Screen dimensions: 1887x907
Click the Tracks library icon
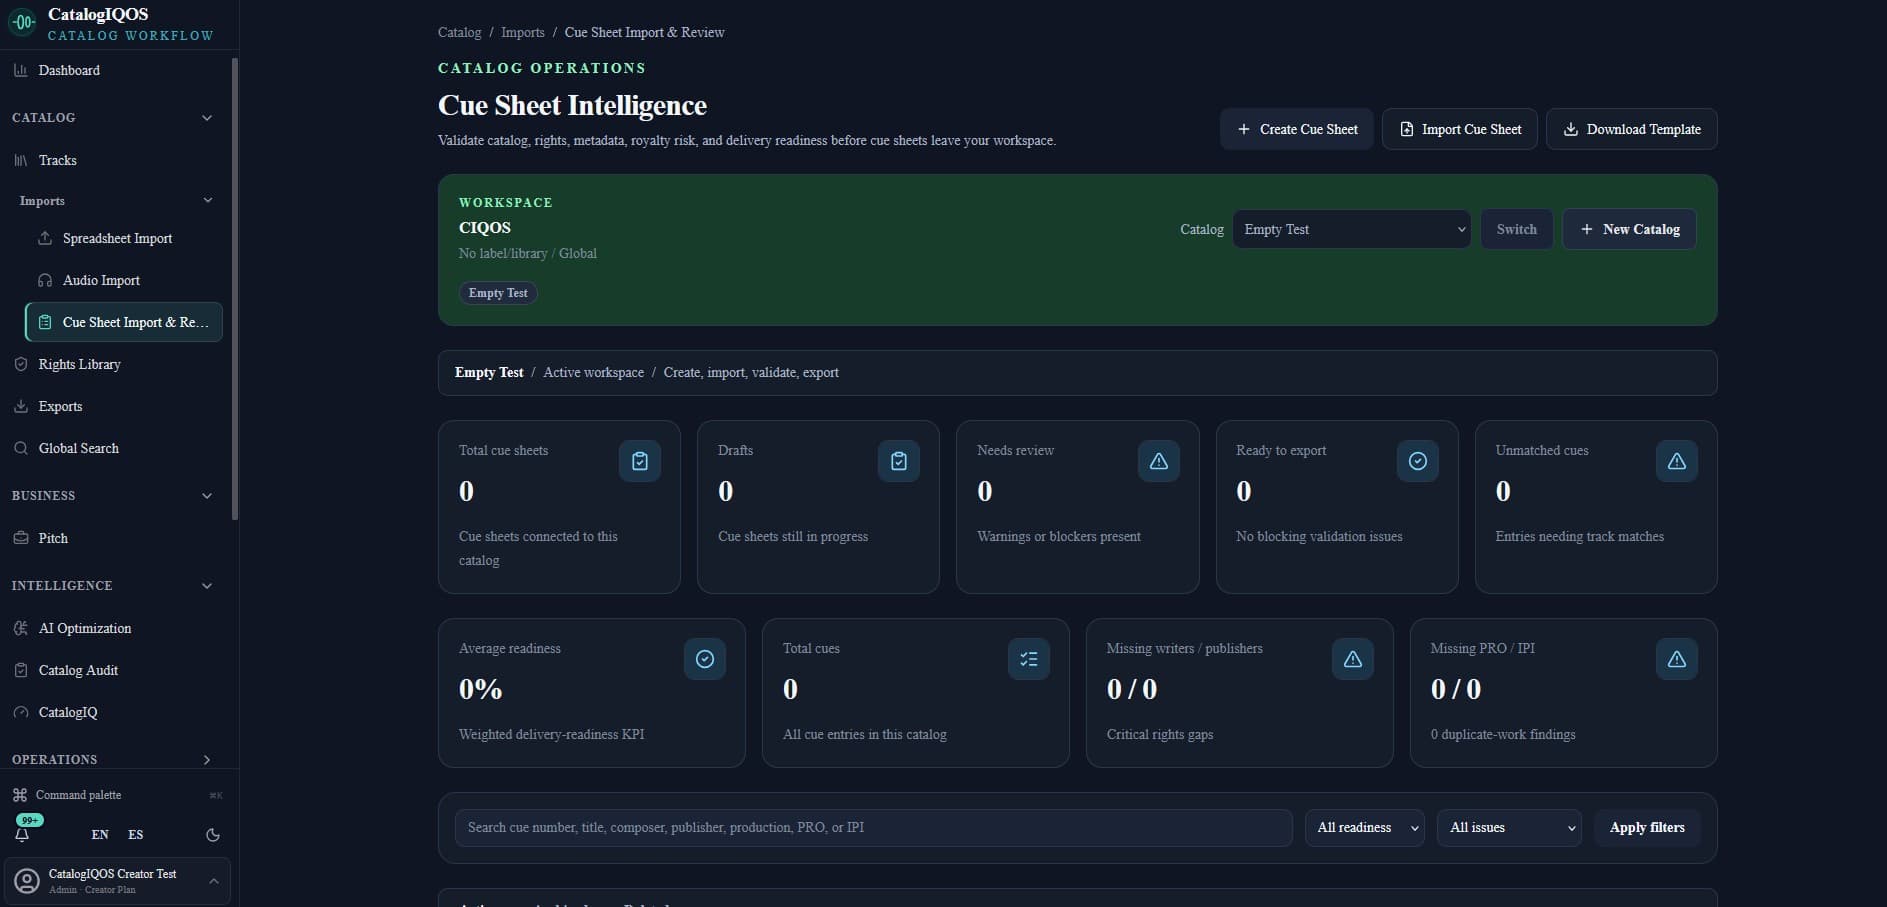pyautogui.click(x=21, y=160)
